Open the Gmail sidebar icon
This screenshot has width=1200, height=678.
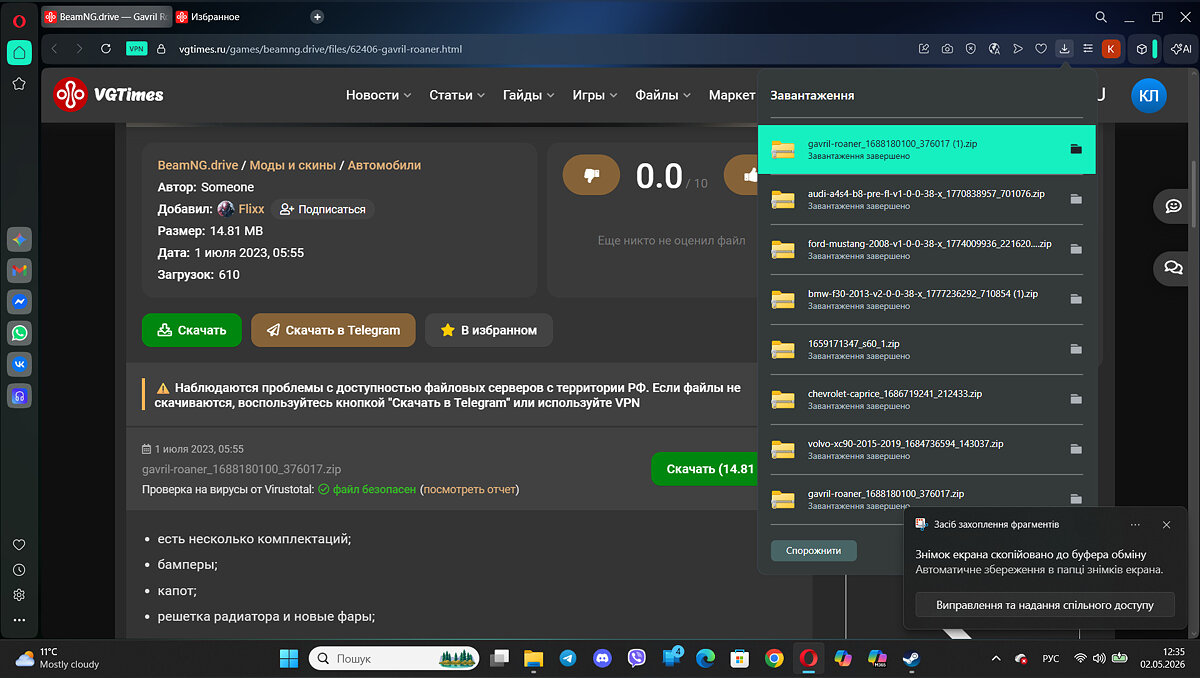(19, 270)
